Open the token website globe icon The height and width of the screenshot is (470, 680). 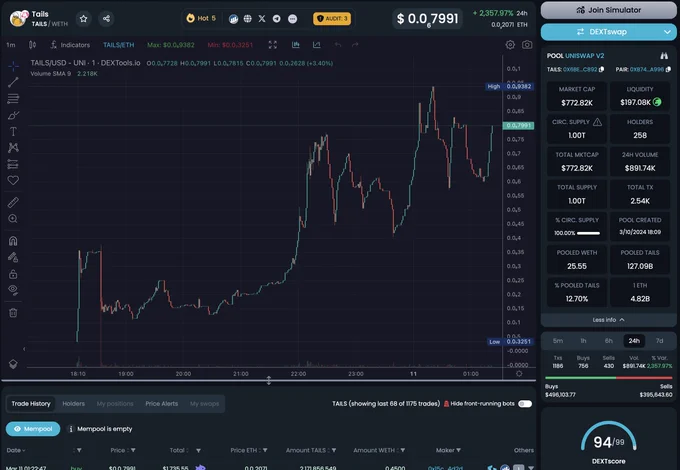tap(248, 19)
